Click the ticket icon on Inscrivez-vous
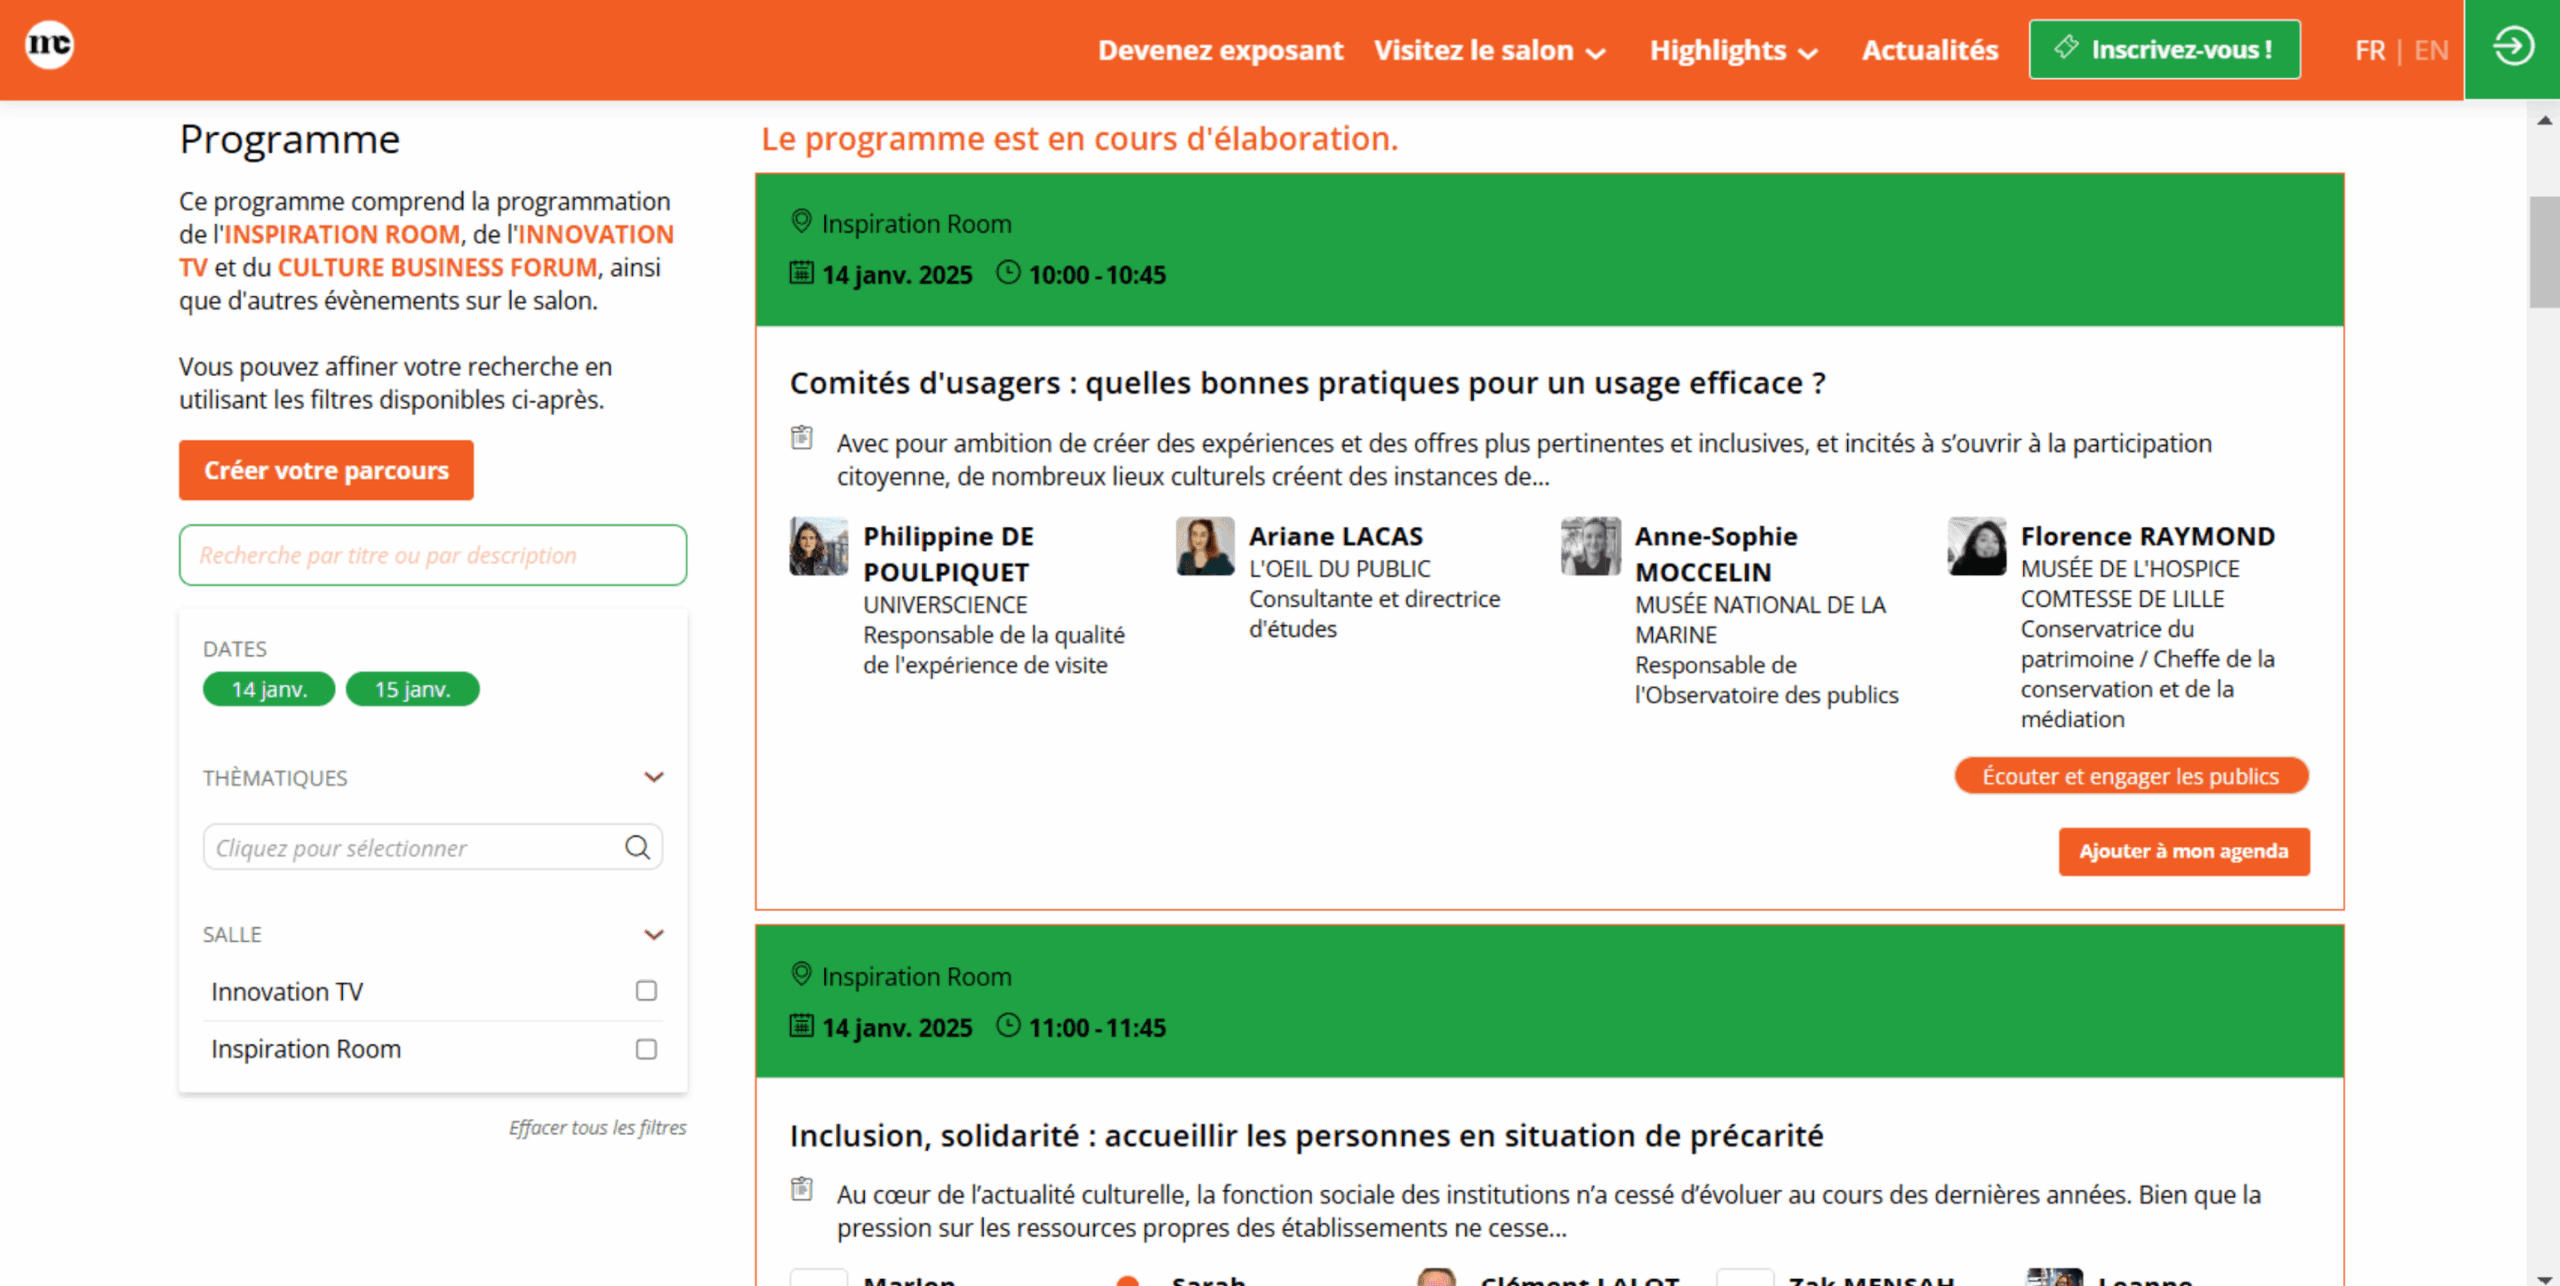 pos(2066,48)
